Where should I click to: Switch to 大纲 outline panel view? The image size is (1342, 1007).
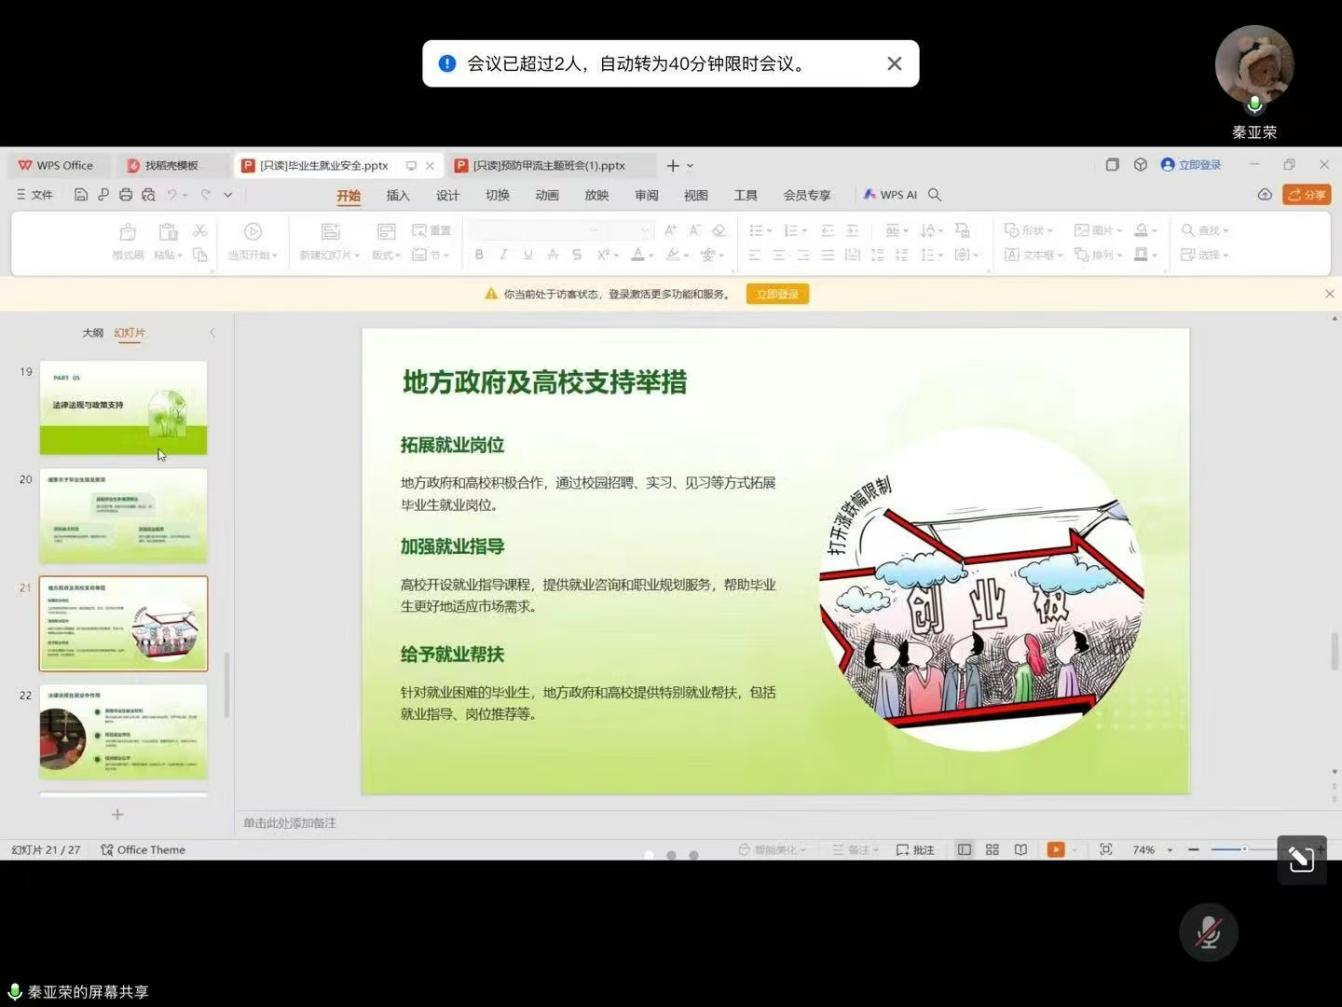[92, 333]
